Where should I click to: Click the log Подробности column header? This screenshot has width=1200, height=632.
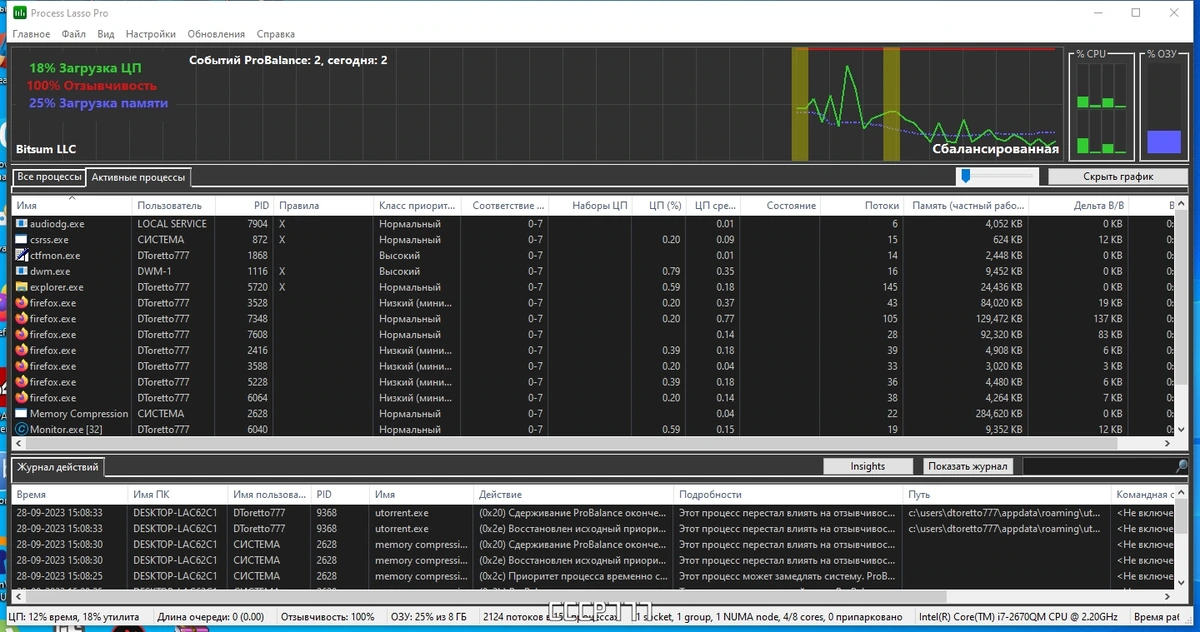[x=789, y=495]
